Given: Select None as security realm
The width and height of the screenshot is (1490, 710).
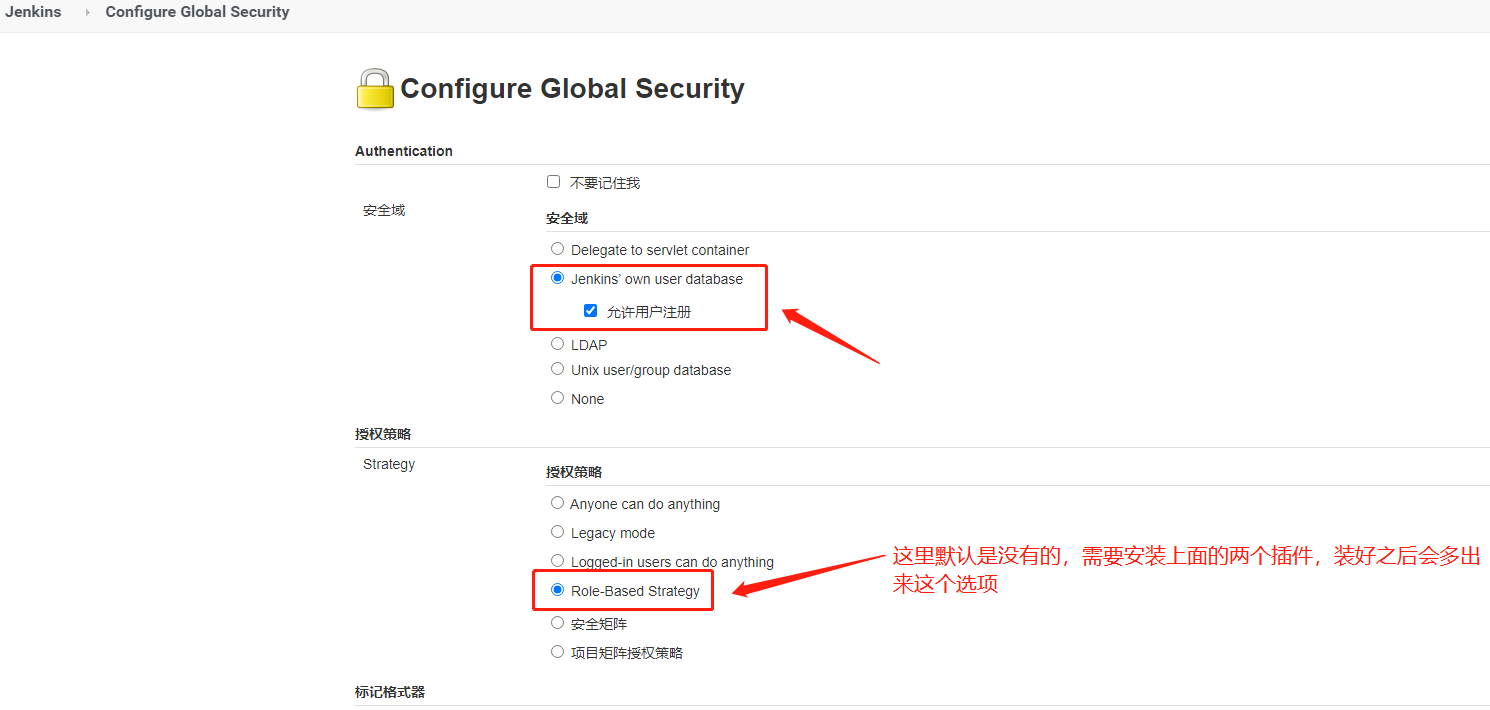Looking at the screenshot, I should pyautogui.click(x=558, y=398).
